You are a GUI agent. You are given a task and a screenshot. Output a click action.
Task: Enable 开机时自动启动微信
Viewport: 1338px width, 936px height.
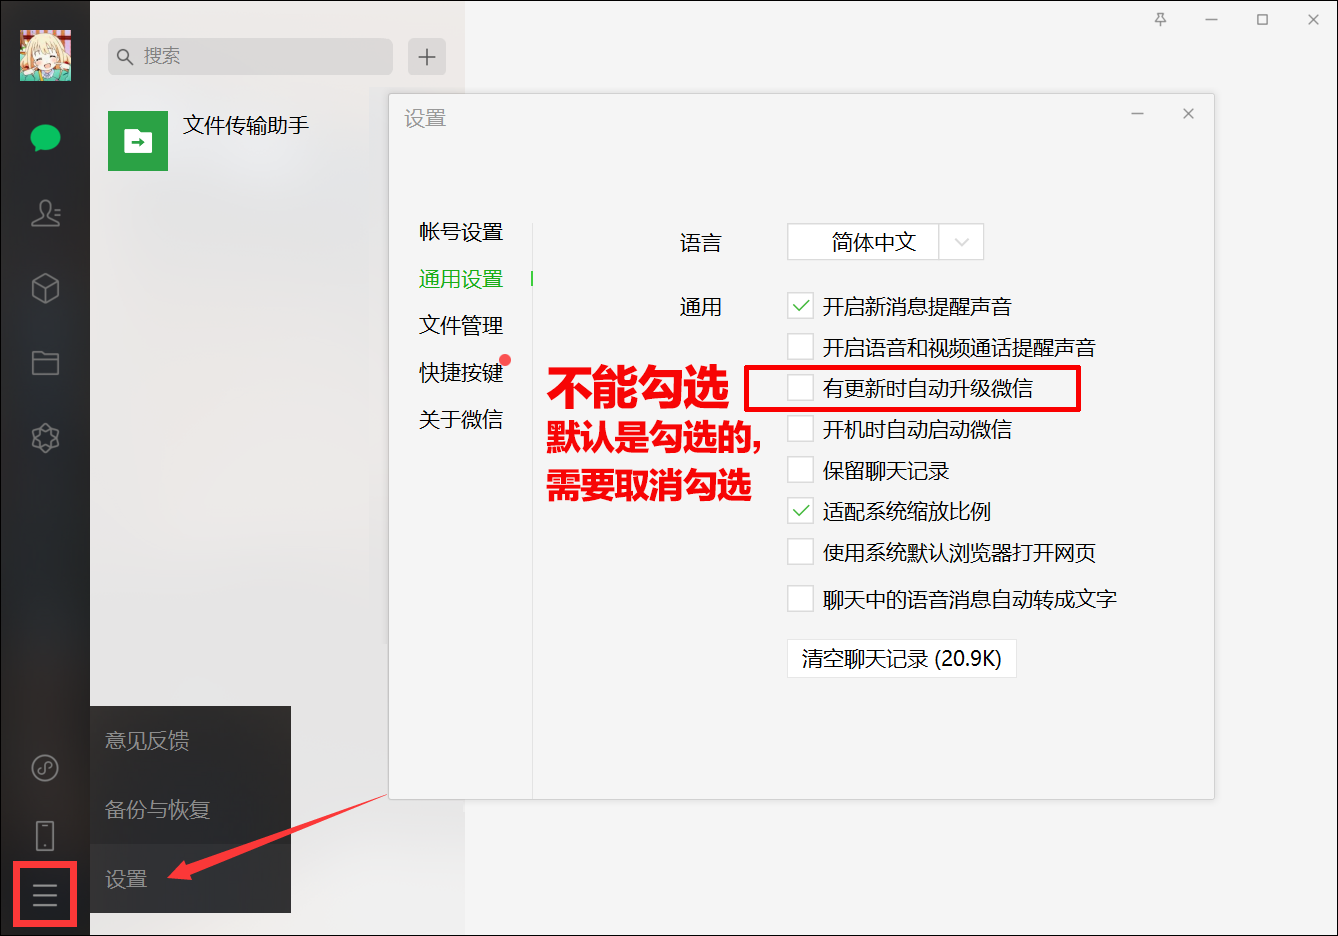(800, 429)
